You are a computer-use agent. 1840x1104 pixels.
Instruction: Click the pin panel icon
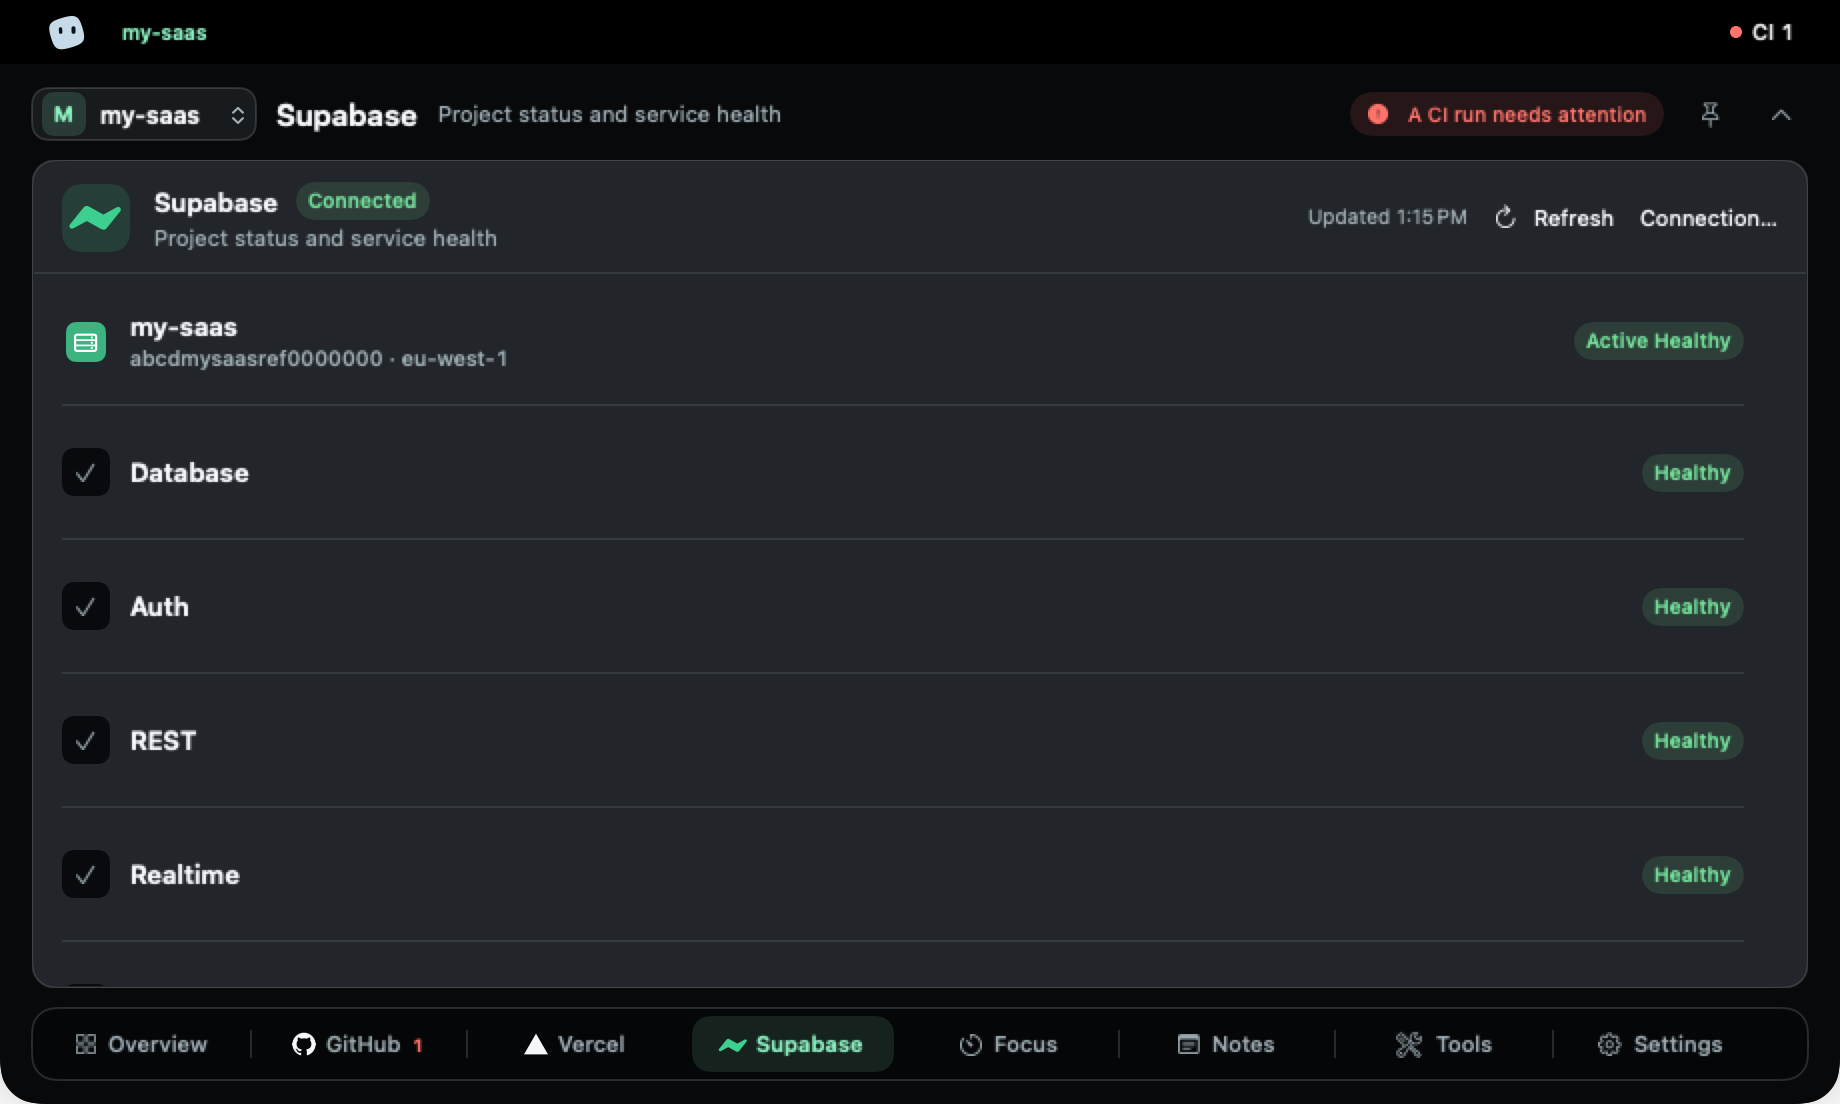click(x=1710, y=115)
